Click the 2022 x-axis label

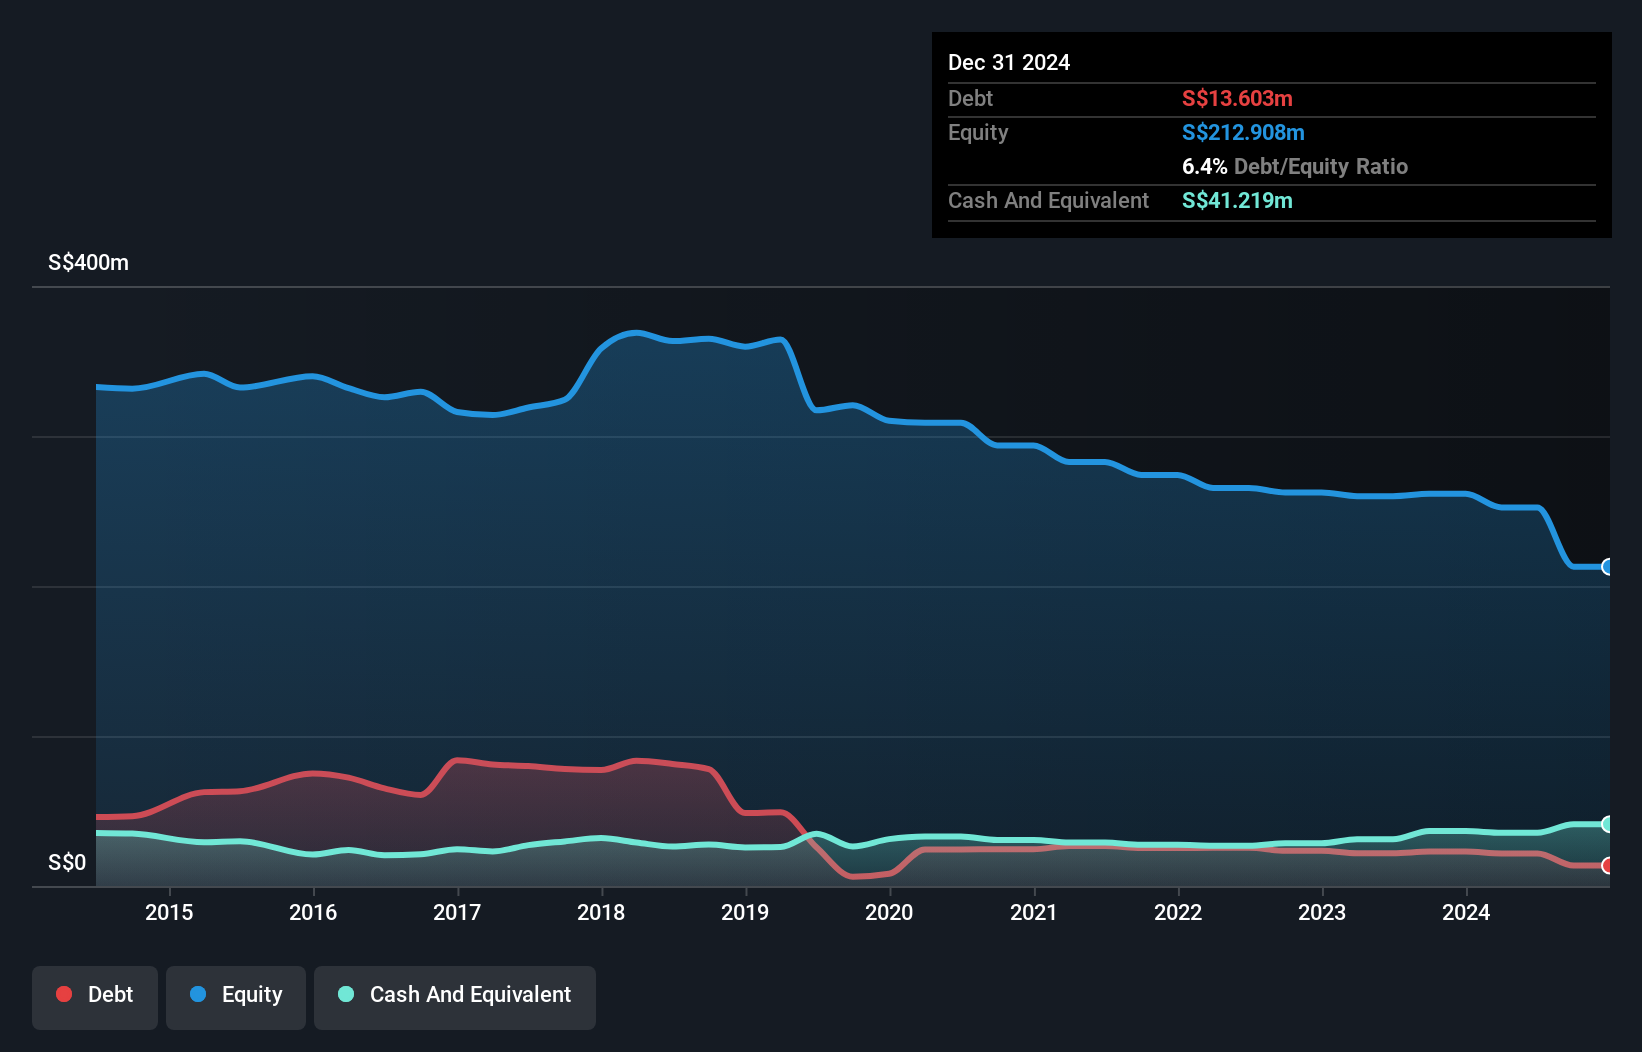click(1178, 912)
